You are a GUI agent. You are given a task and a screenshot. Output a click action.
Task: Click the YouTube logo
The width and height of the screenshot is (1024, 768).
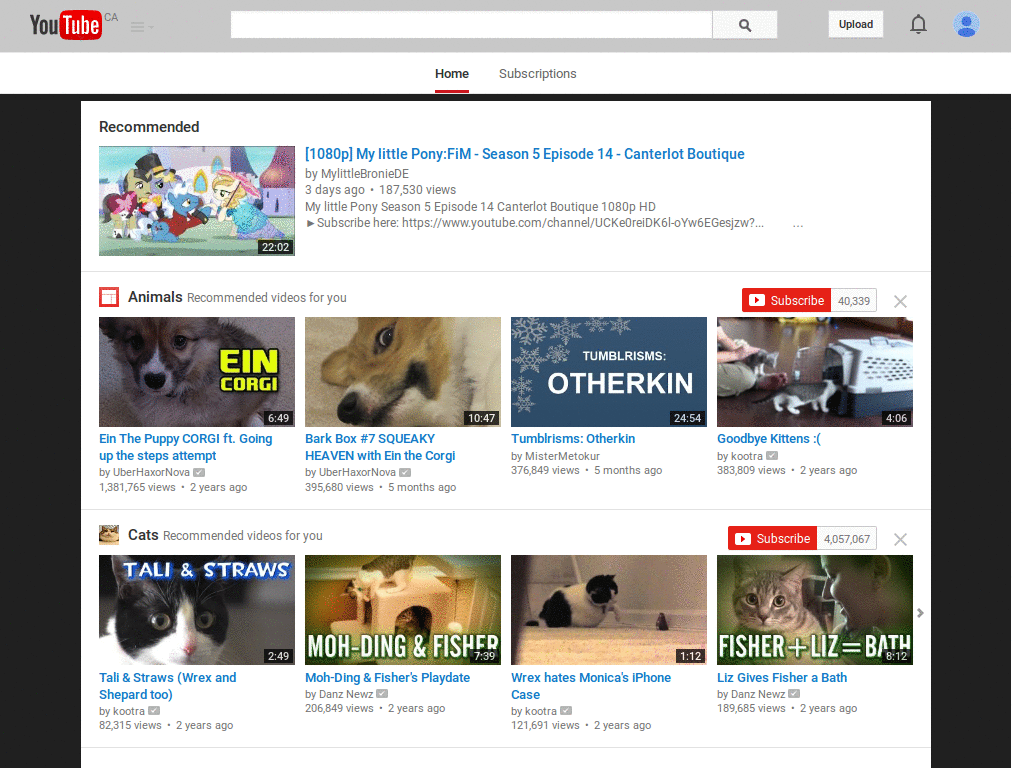[x=66, y=25]
